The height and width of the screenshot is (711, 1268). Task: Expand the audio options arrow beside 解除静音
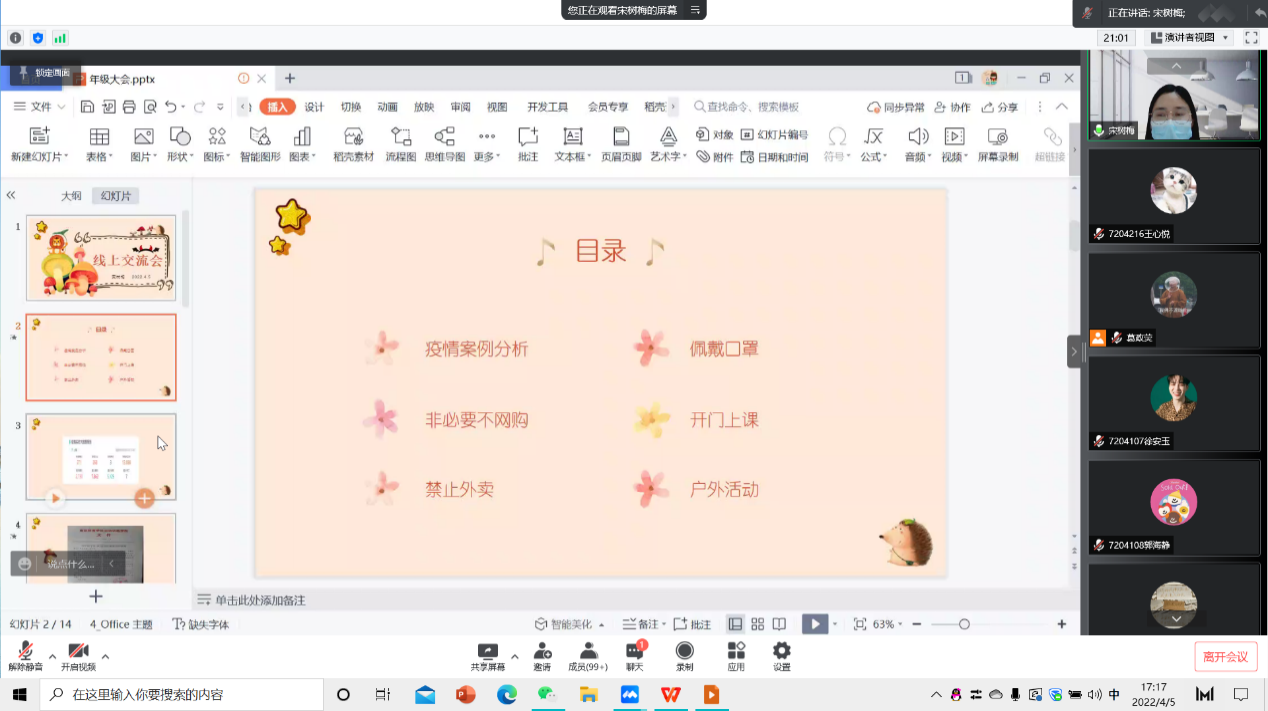point(53,656)
